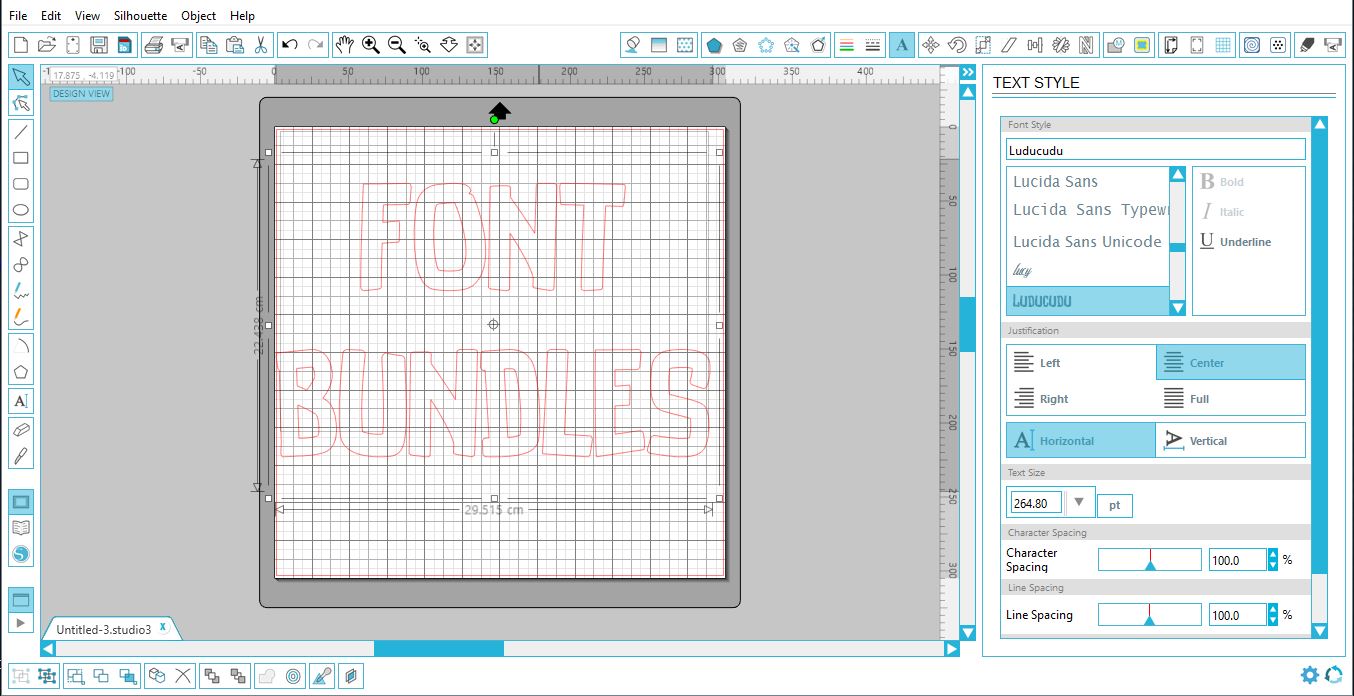This screenshot has height=696, width=1354.
Task: Select Lucida Sans from the font list
Action: pos(1056,181)
